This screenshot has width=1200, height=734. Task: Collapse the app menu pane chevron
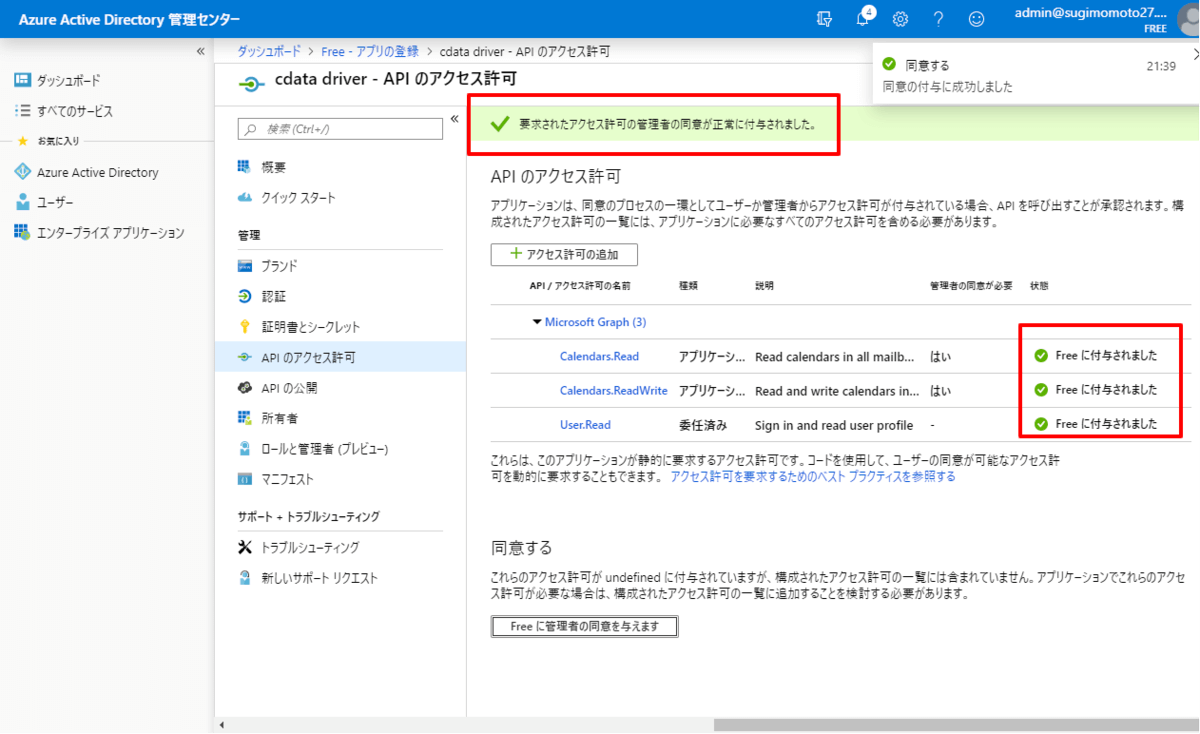[454, 119]
